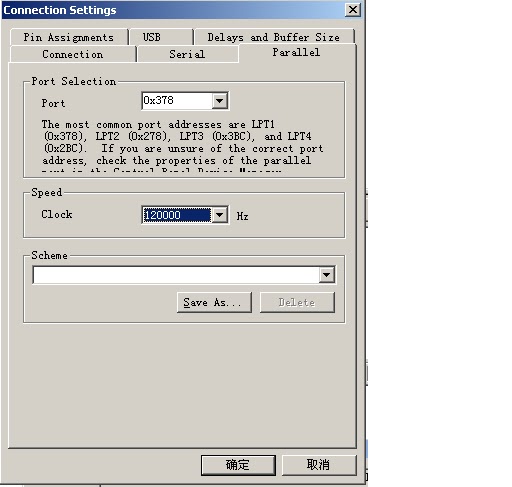Click the Port Selection group label
512x487 pixels.
click(x=74, y=81)
